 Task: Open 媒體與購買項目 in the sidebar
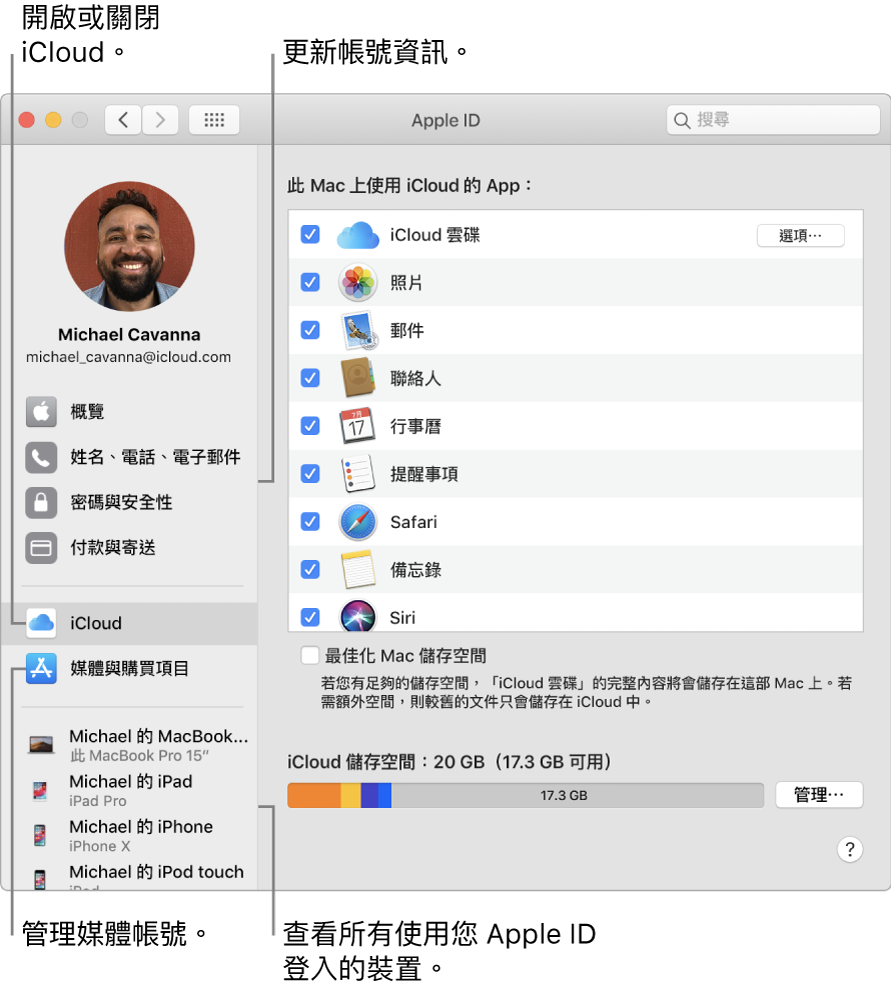point(130,669)
